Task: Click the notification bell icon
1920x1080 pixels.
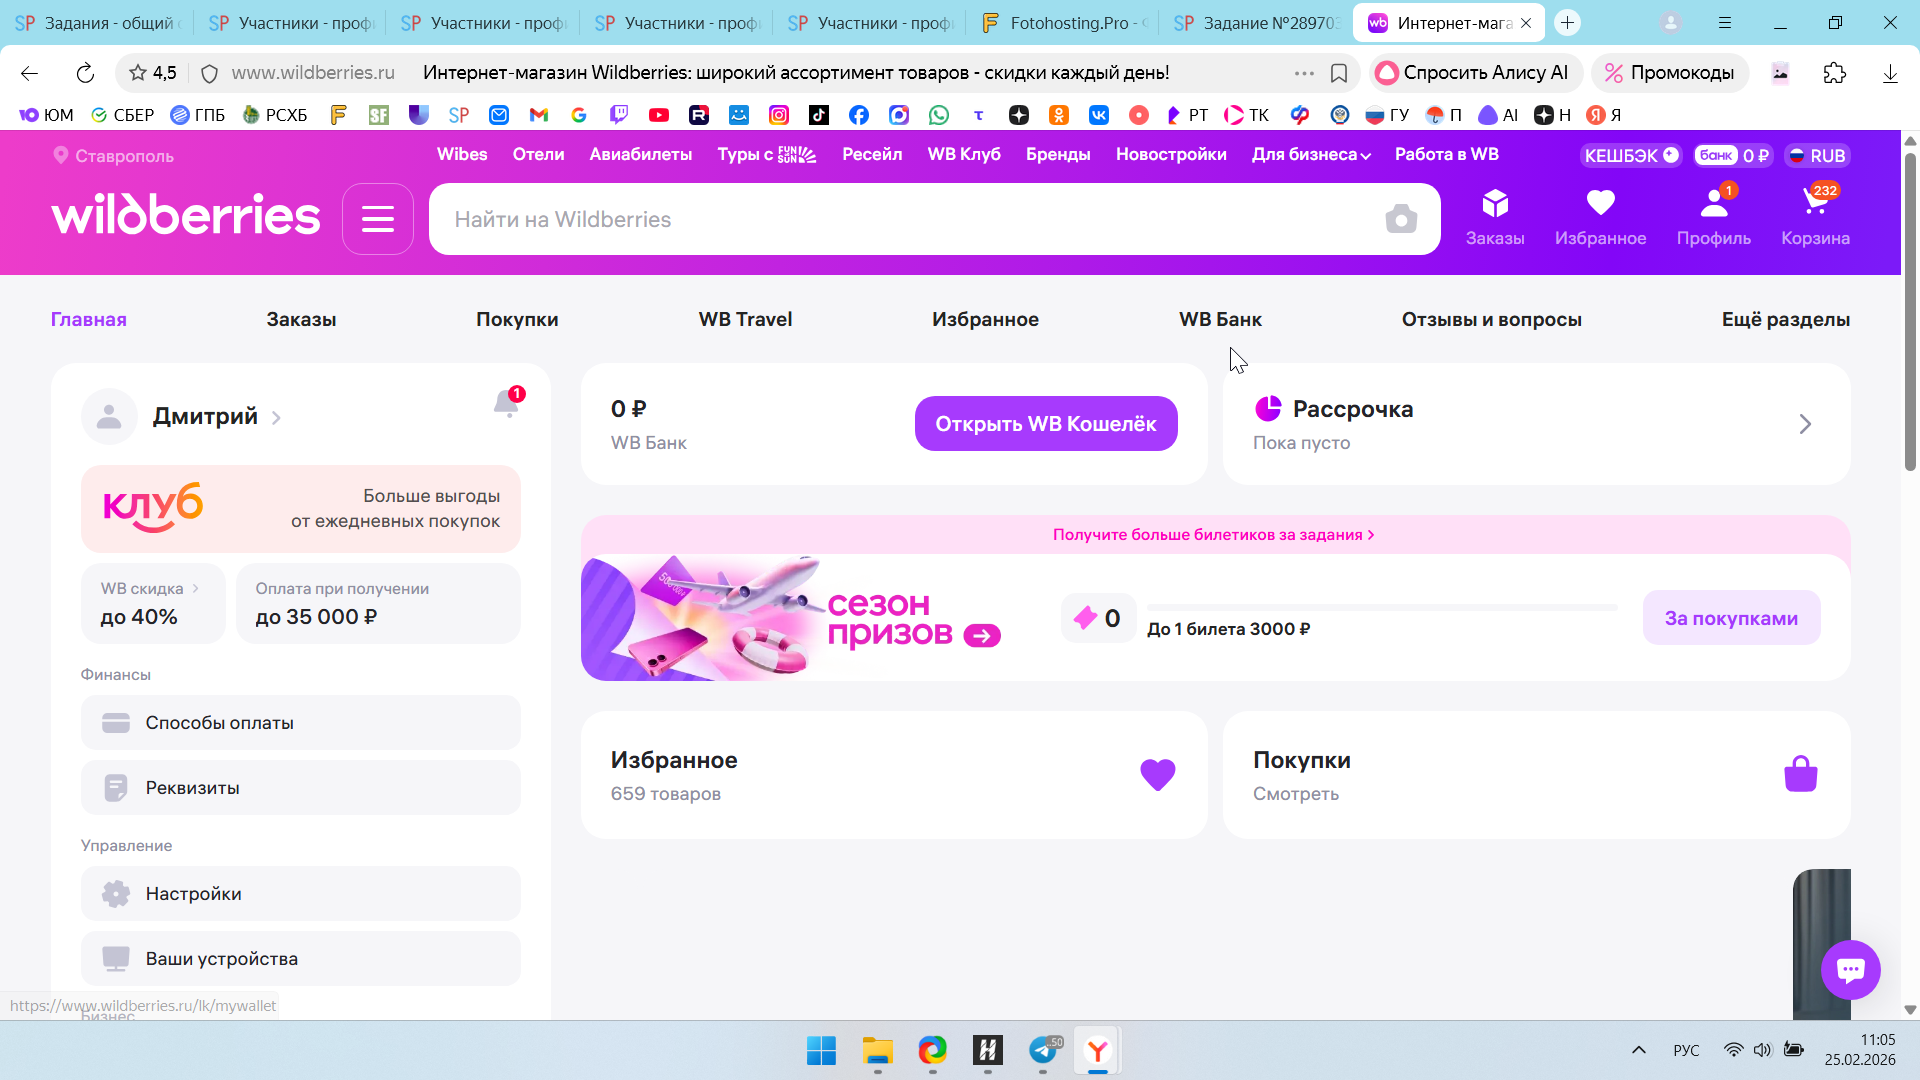Action: (506, 403)
